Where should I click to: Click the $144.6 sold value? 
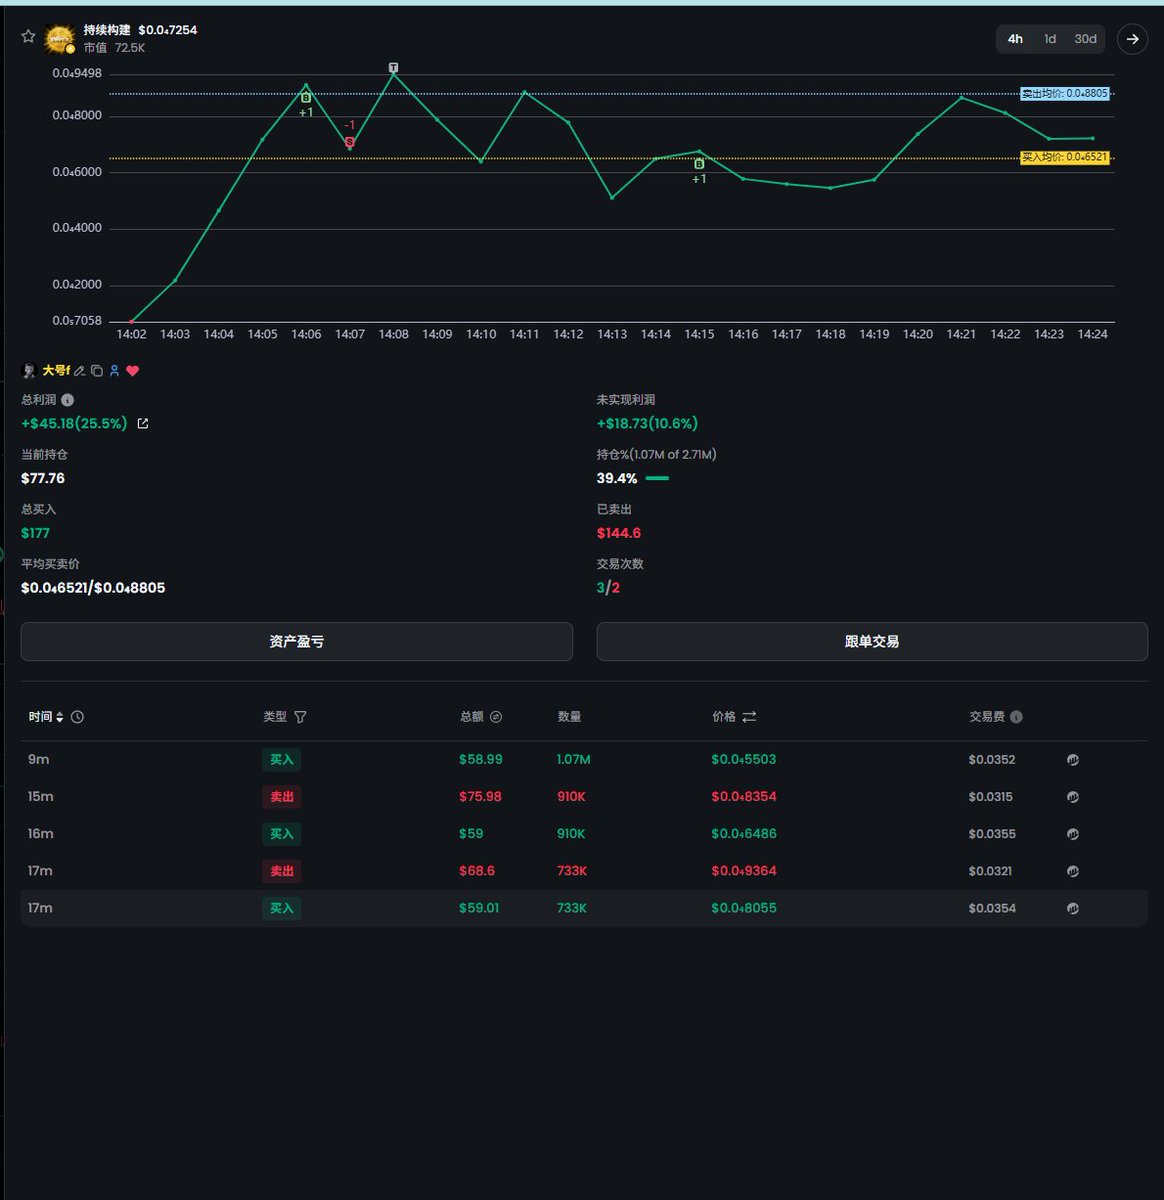pos(619,534)
